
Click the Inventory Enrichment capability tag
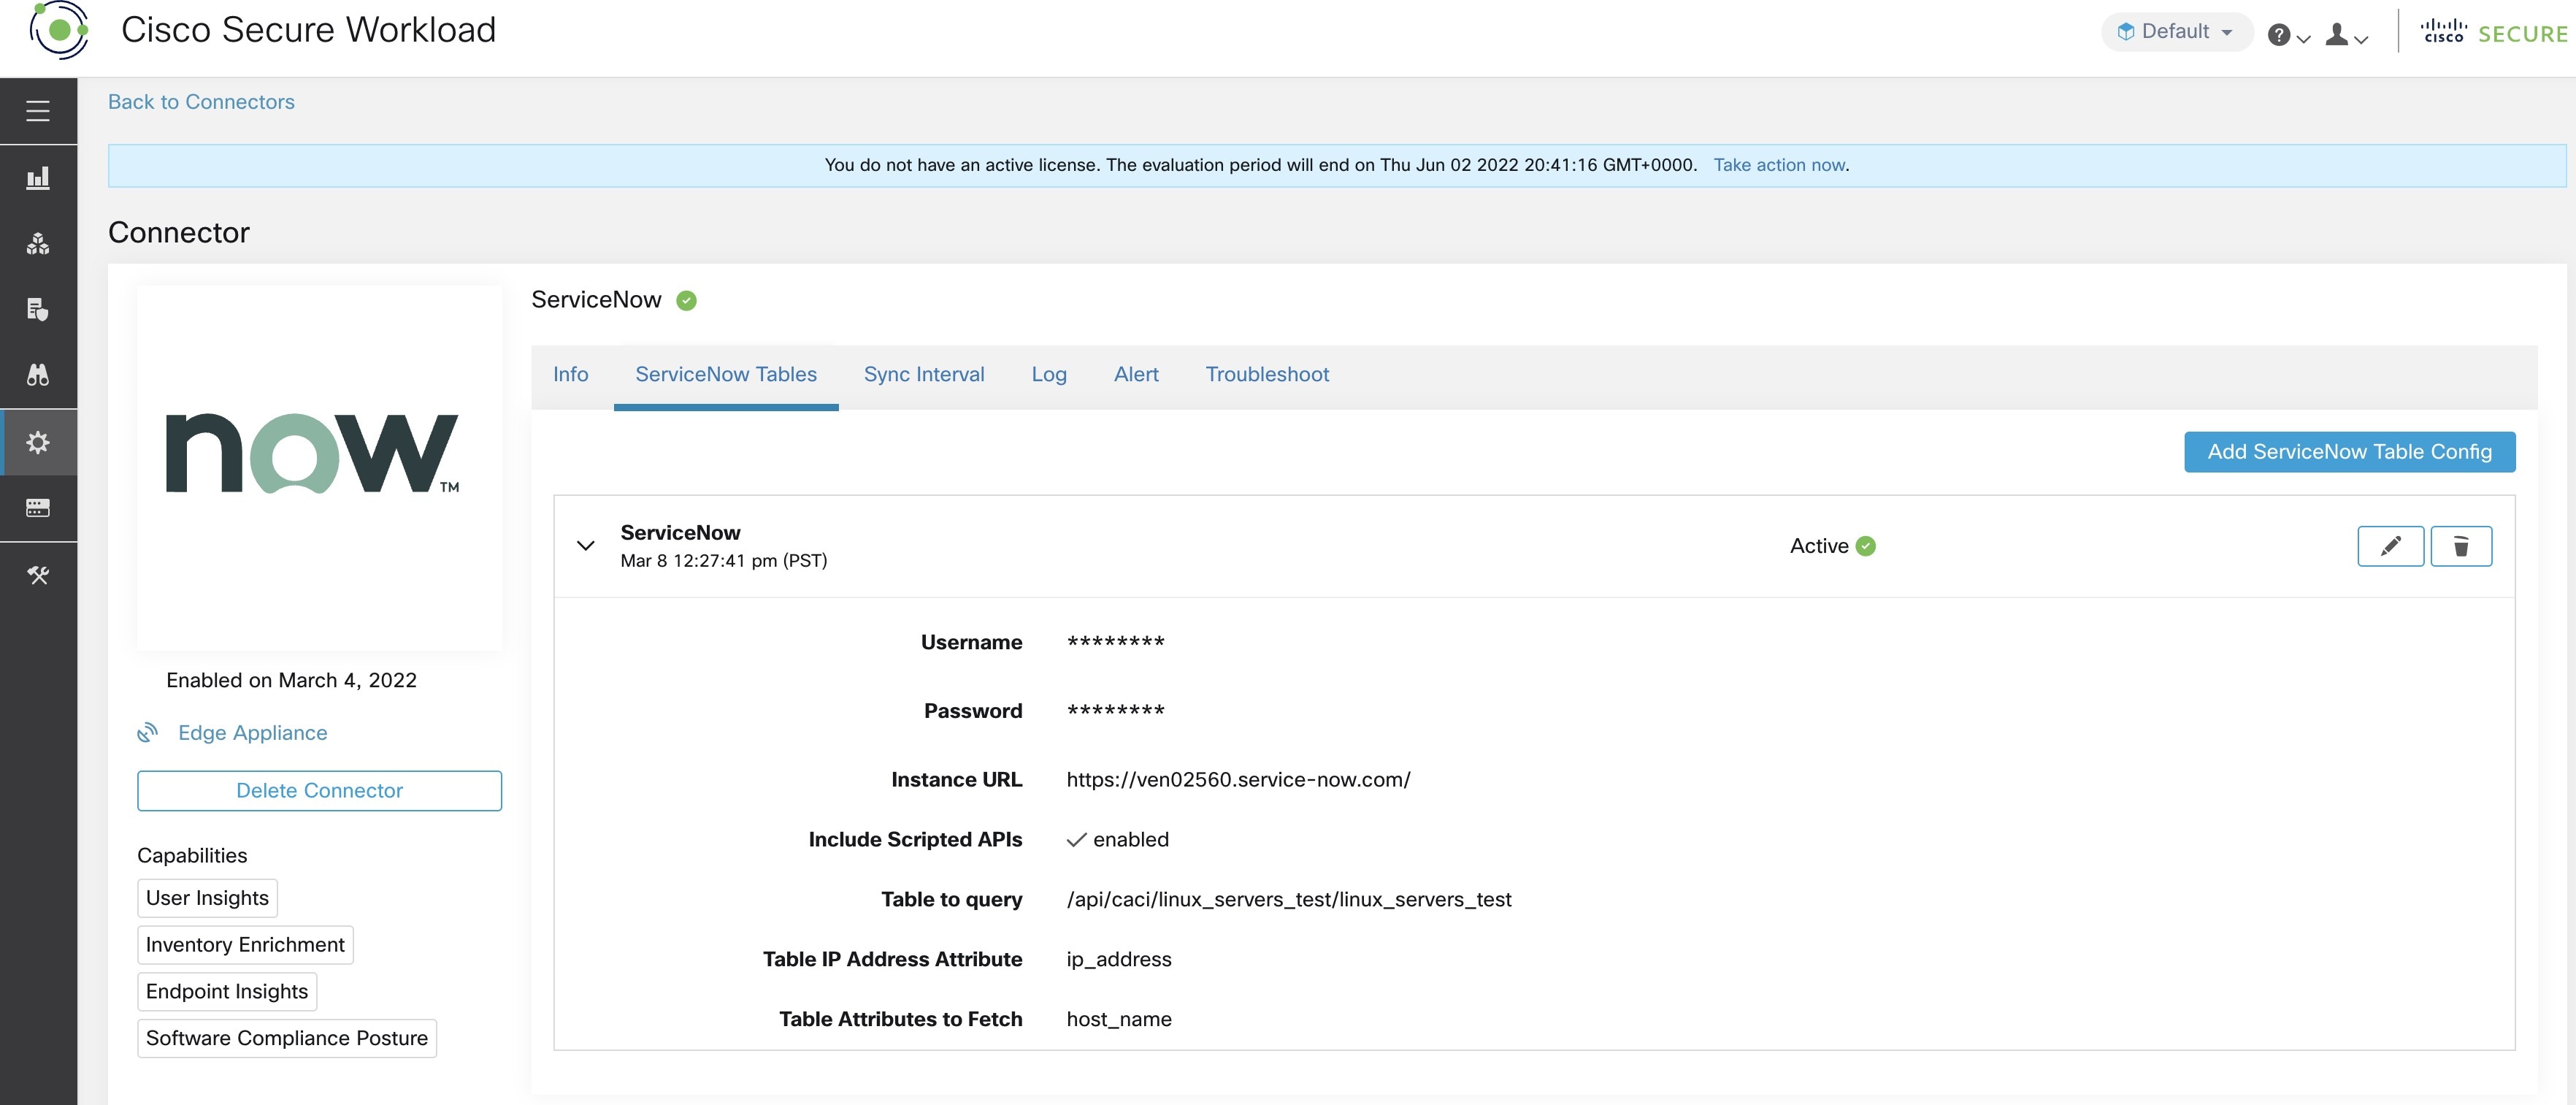[x=245, y=945]
